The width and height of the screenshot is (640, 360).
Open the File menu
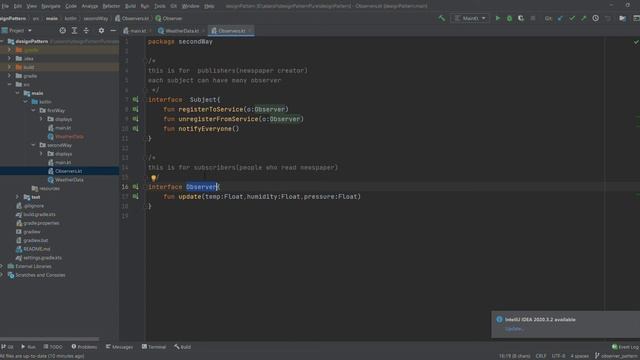[x=5, y=6]
